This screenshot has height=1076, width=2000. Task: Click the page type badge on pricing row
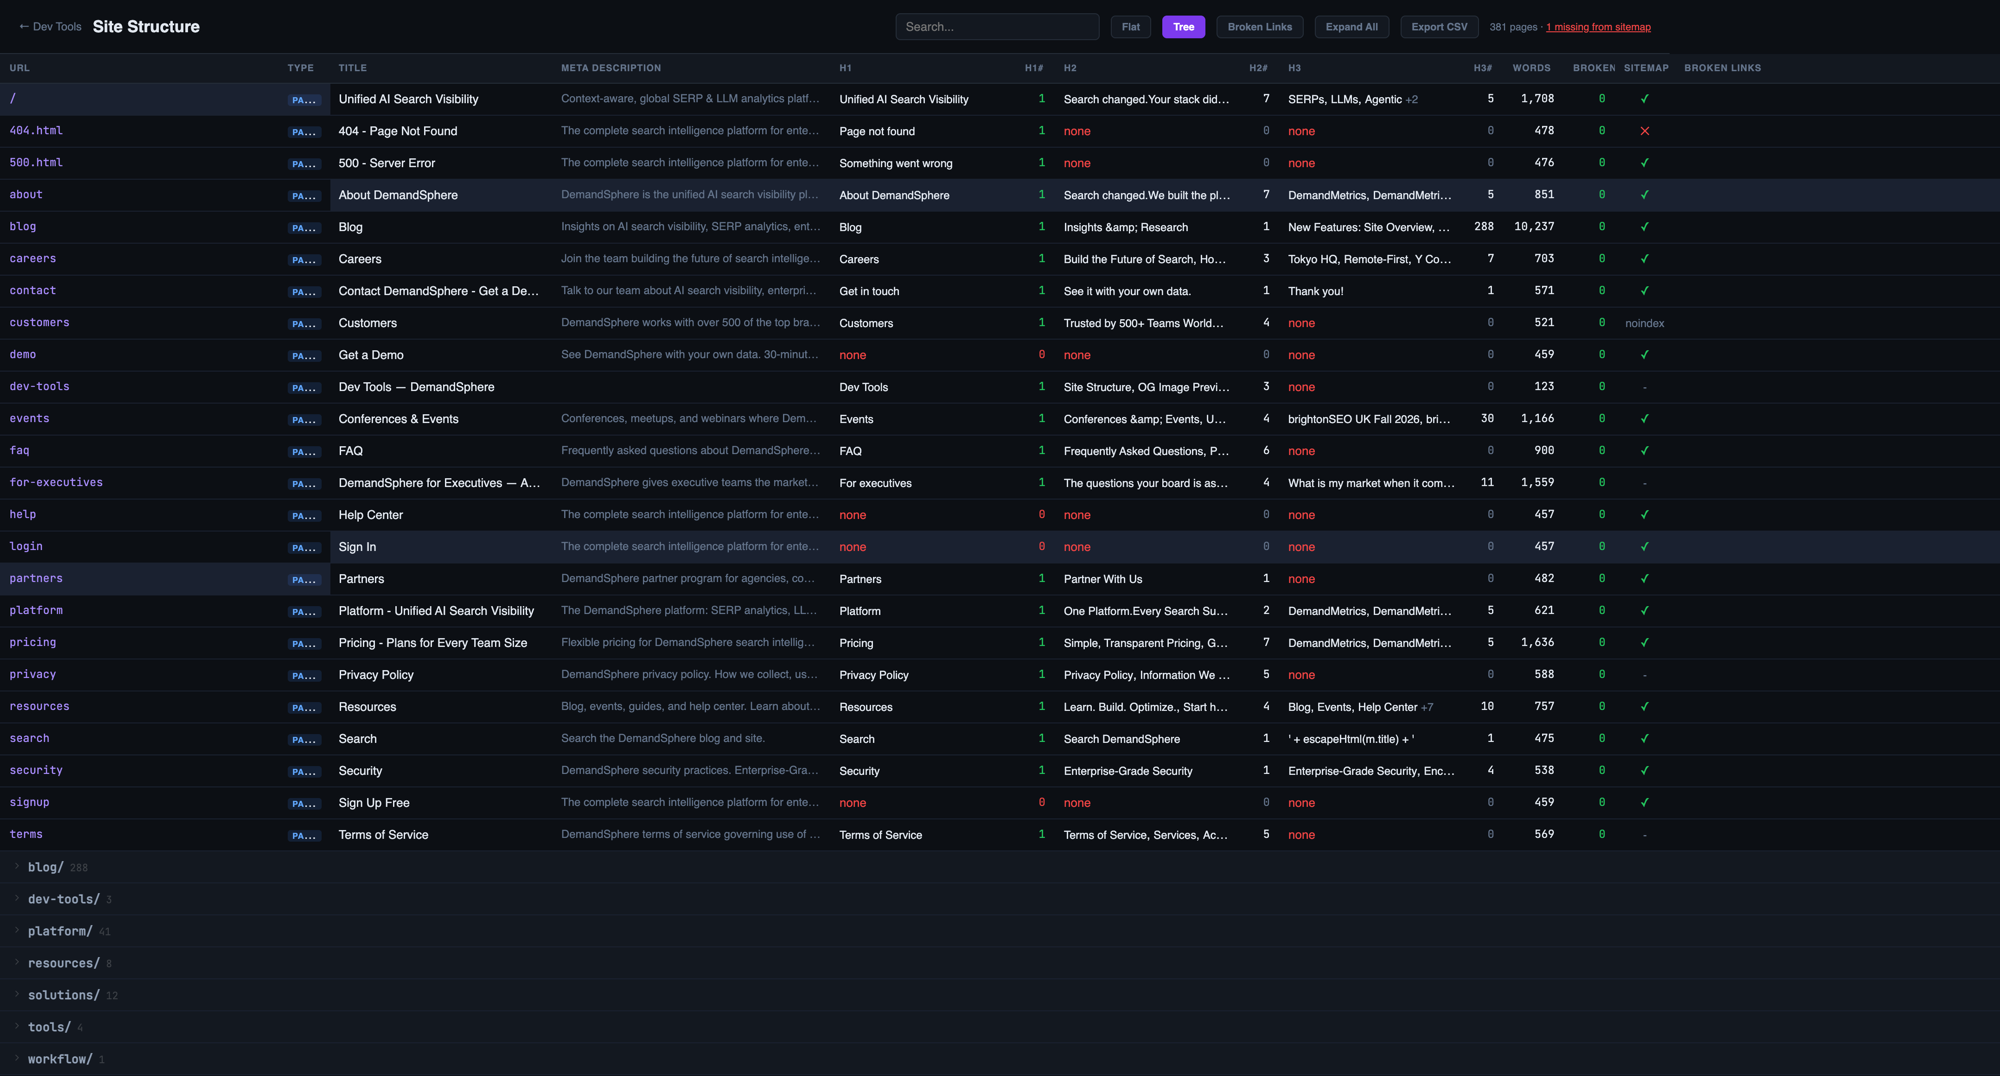pos(304,643)
